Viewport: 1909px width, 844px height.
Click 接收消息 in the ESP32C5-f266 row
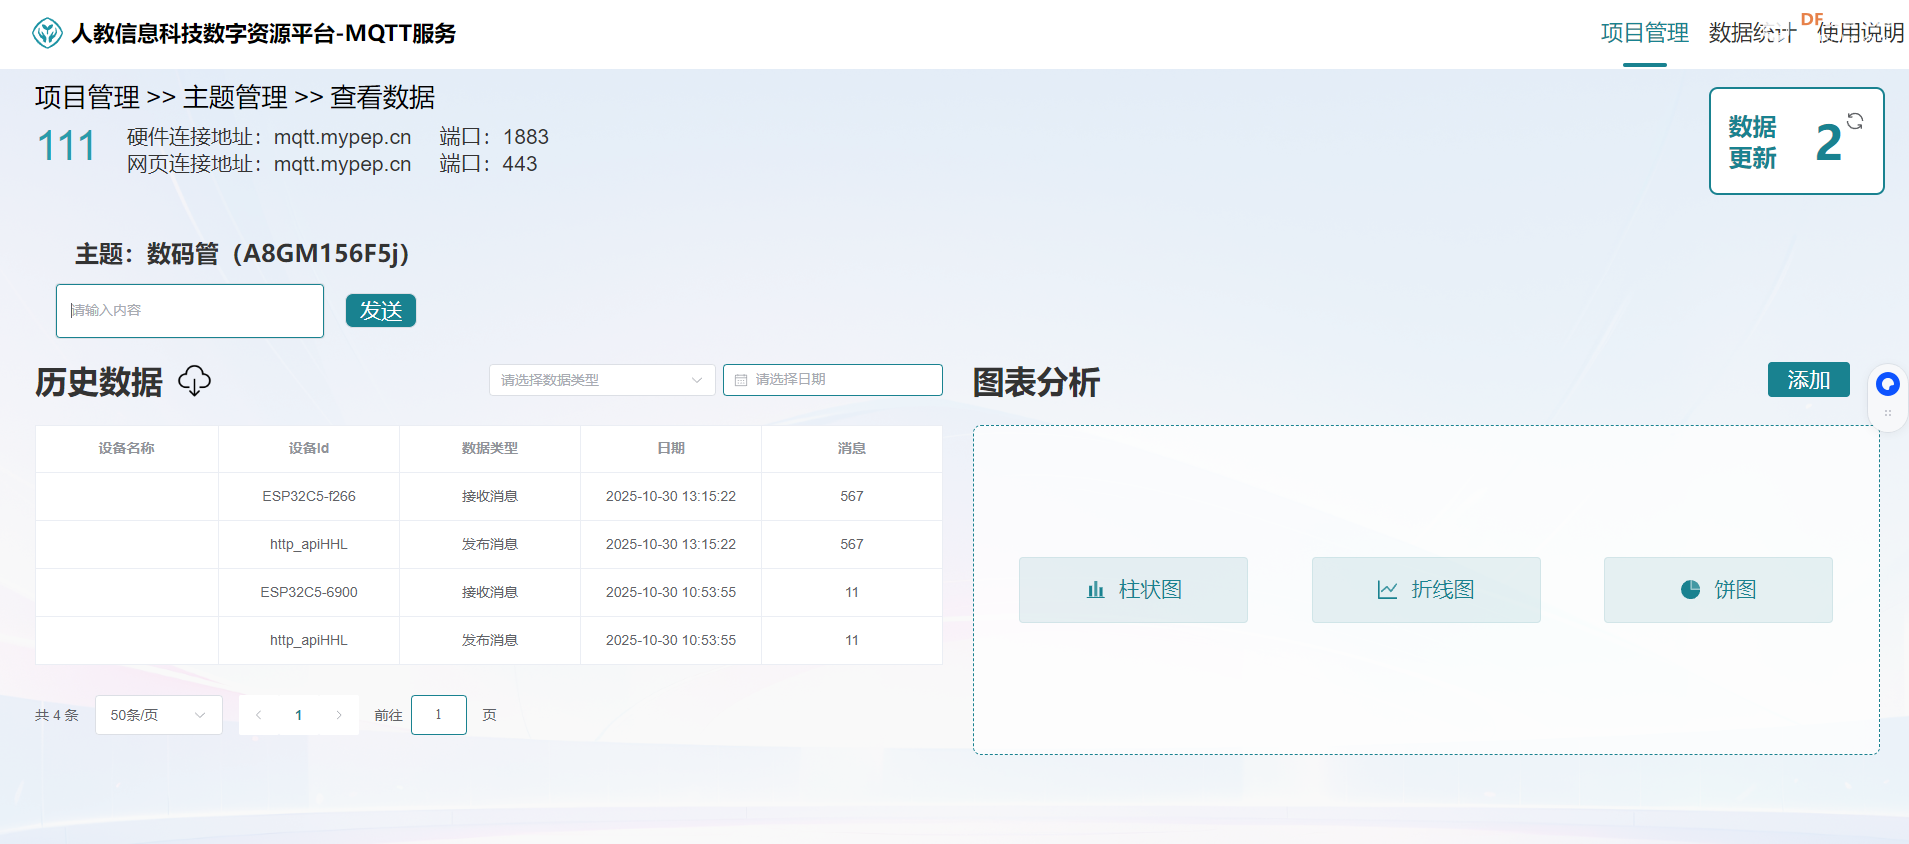pyautogui.click(x=490, y=496)
